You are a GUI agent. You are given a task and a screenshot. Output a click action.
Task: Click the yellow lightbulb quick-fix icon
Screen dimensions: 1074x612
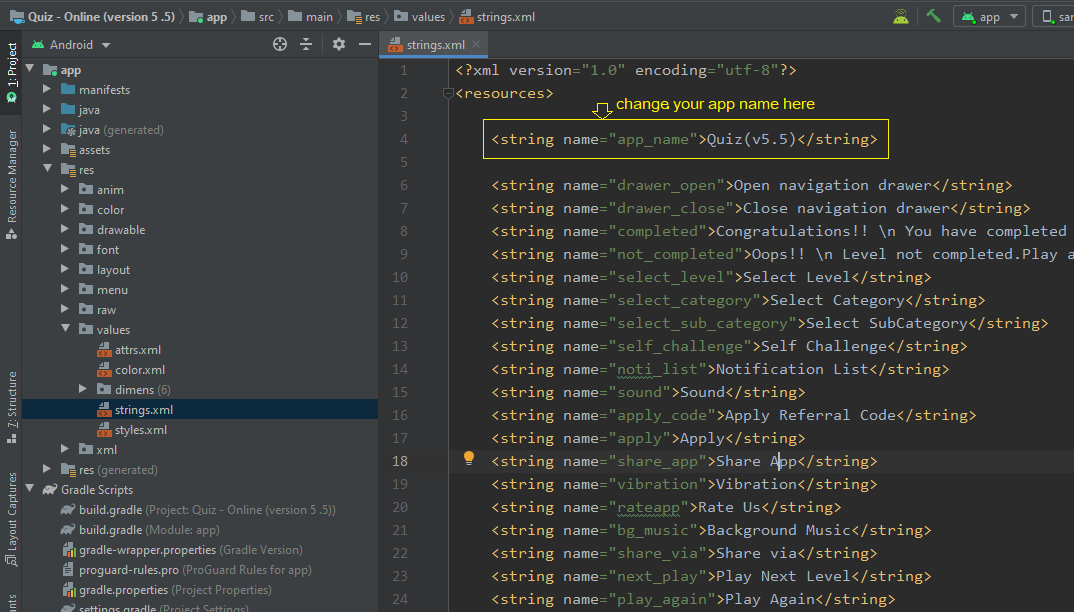click(469, 458)
